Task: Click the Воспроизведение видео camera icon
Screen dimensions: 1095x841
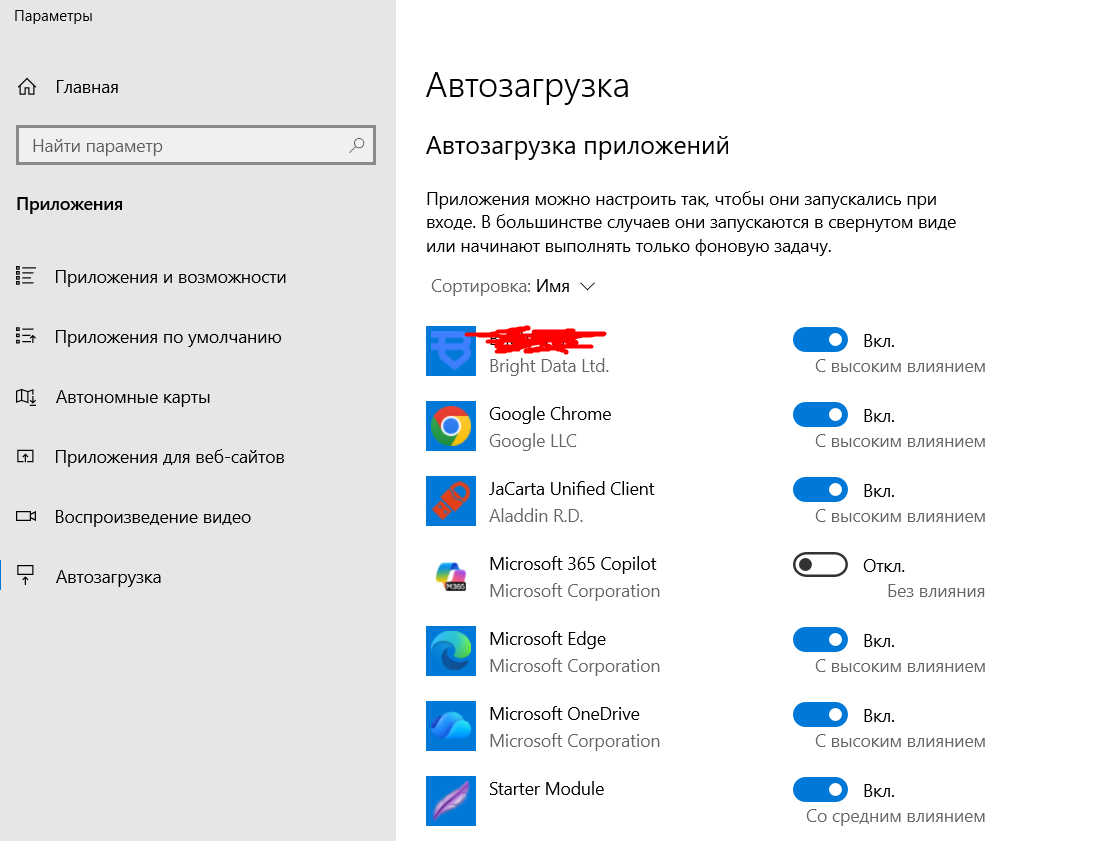Action: pos(26,516)
